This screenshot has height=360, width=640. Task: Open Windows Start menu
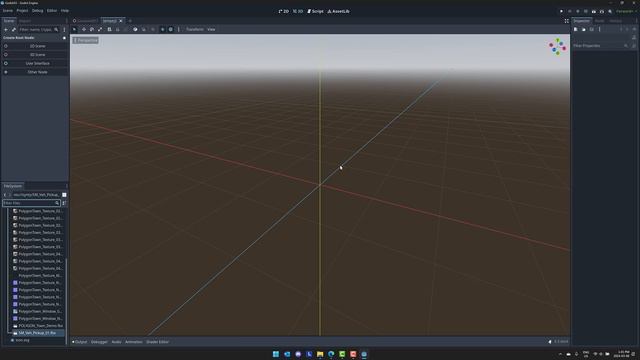point(276,354)
